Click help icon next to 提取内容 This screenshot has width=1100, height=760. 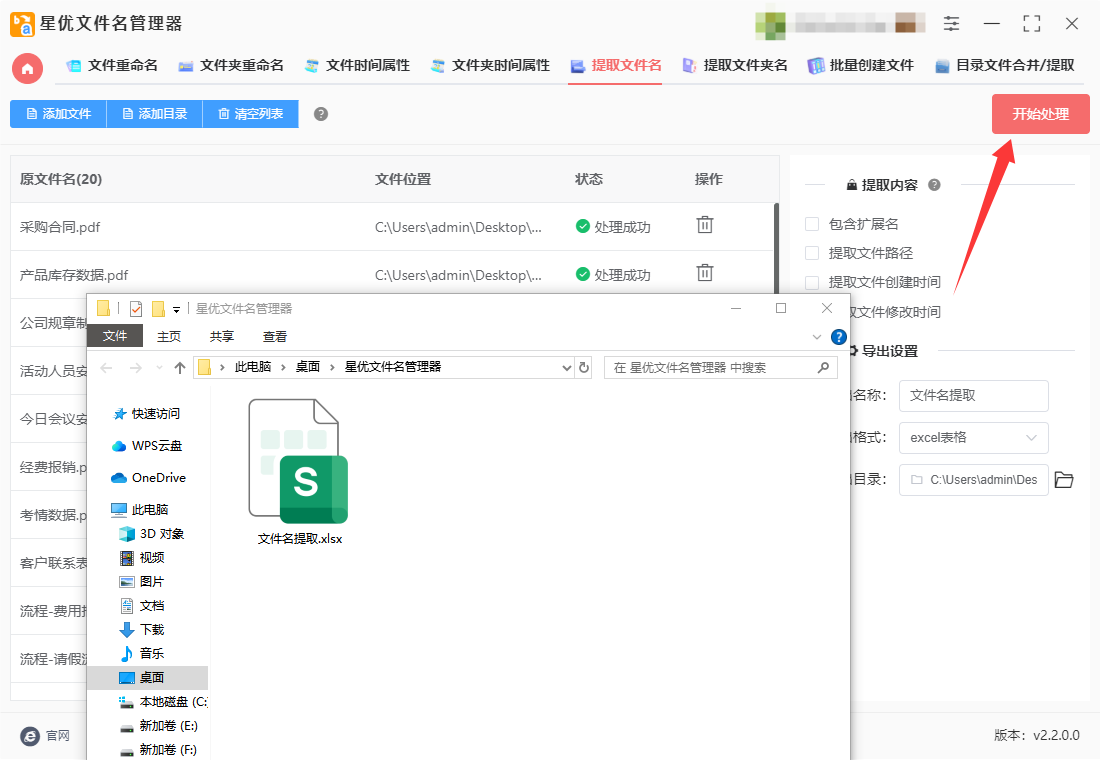tap(934, 185)
